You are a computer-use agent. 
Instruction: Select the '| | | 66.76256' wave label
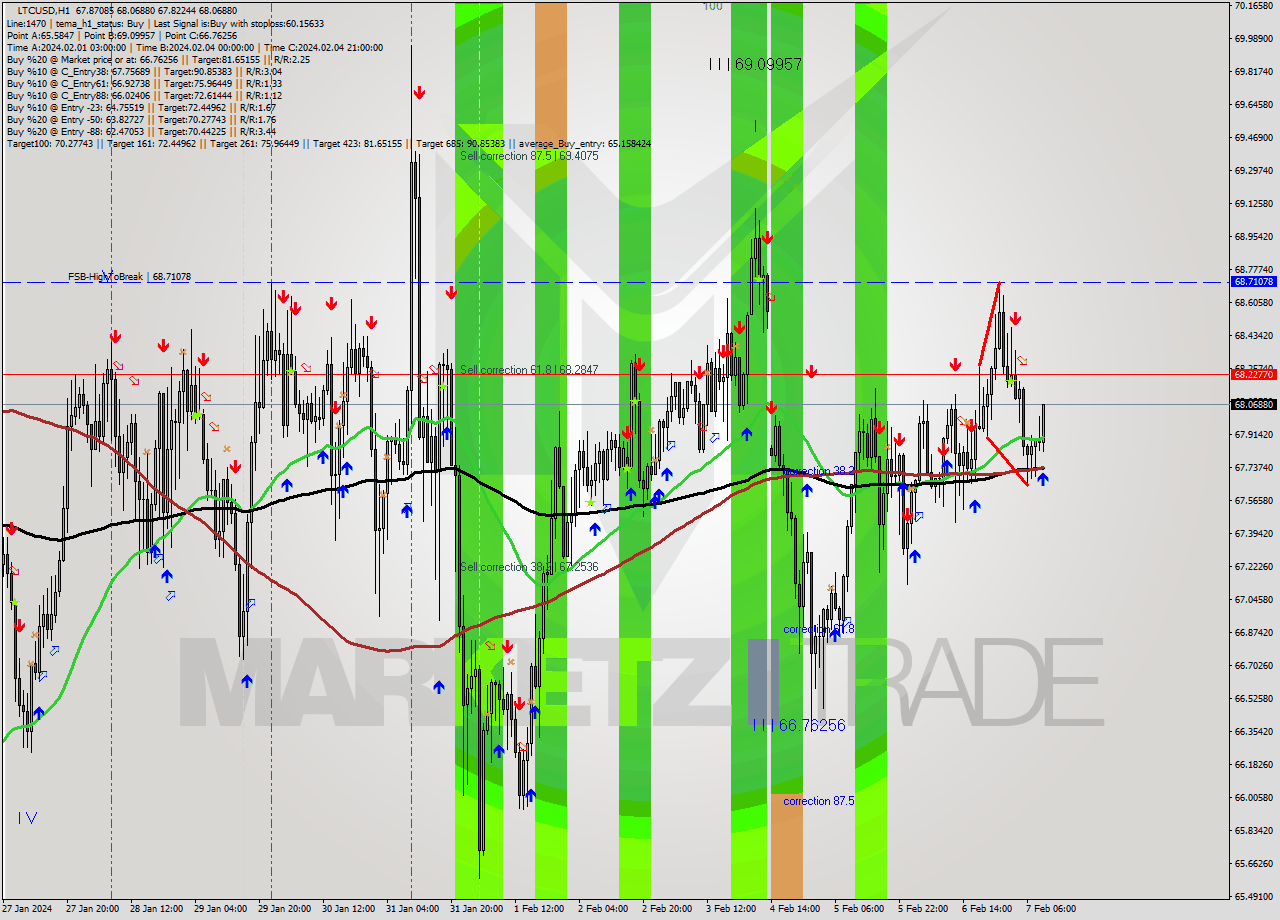click(x=799, y=725)
